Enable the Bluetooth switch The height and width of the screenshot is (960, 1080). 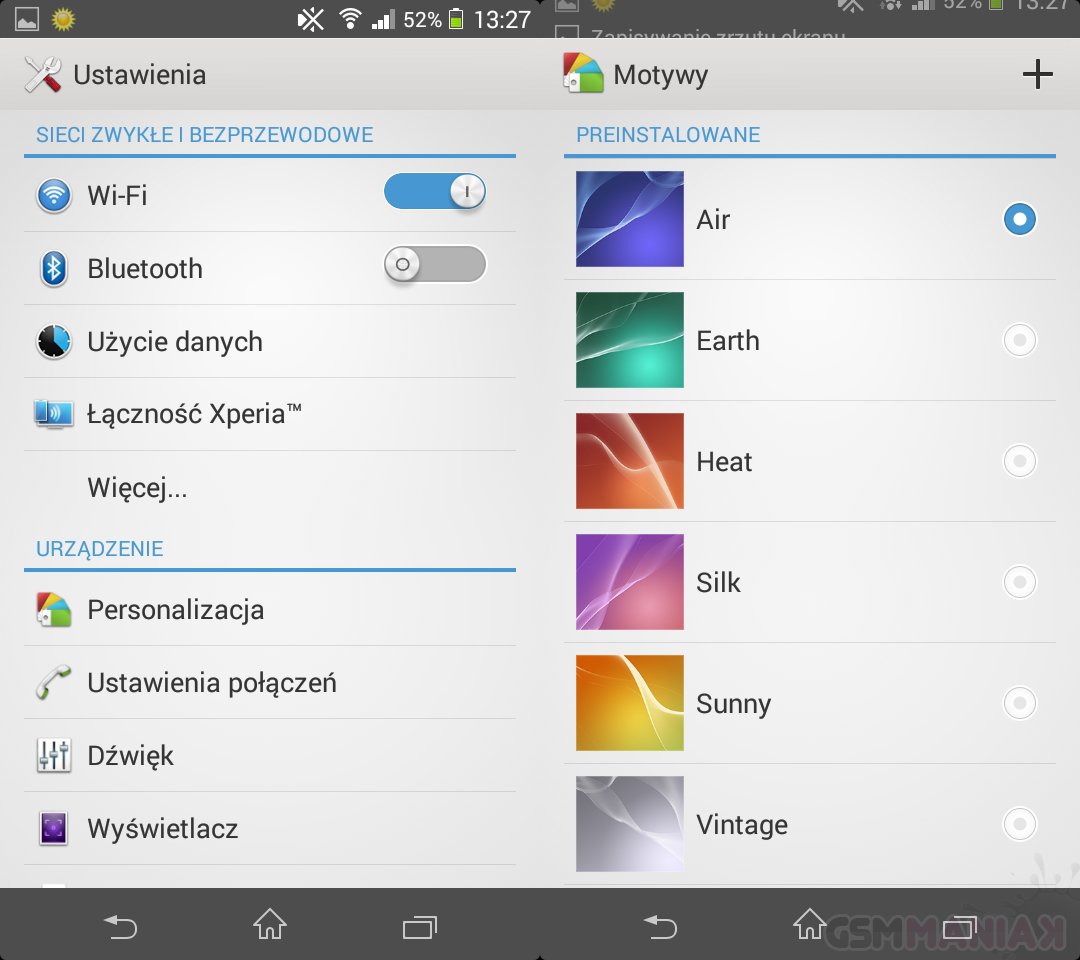(x=435, y=265)
